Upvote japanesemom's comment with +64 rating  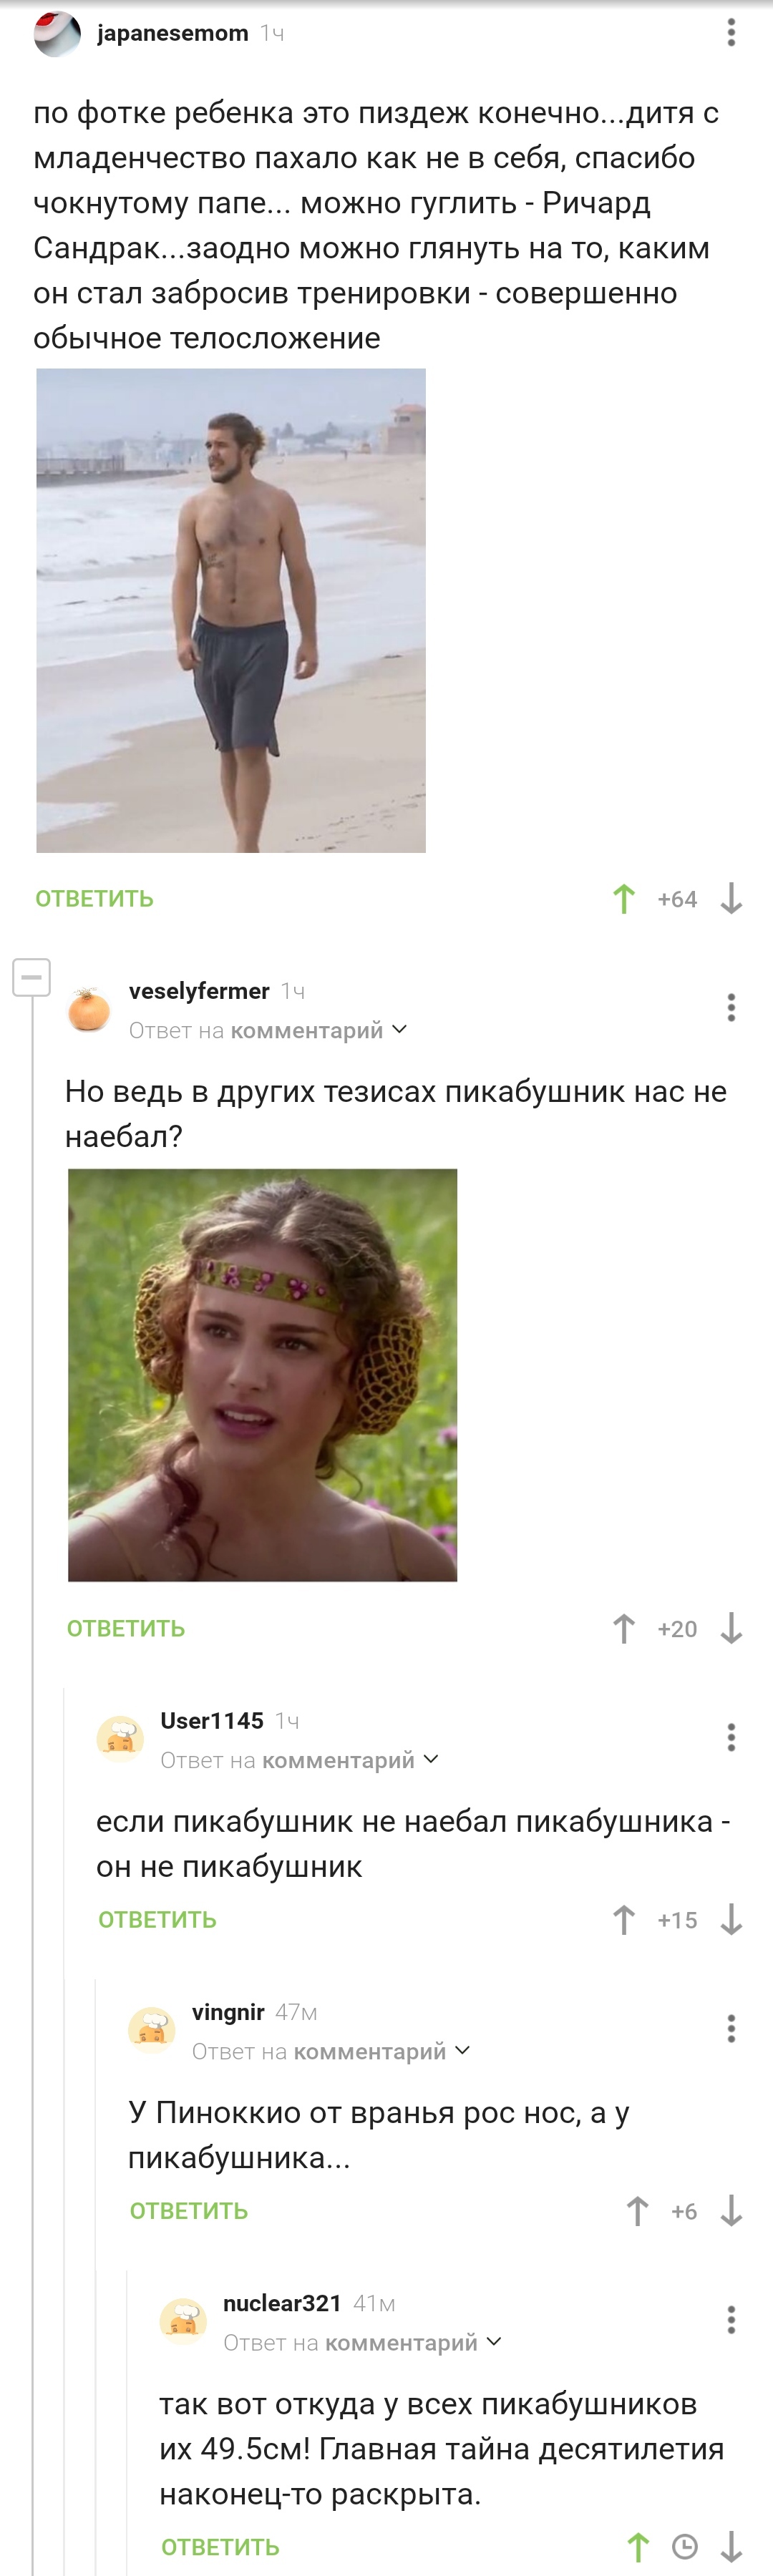(624, 899)
